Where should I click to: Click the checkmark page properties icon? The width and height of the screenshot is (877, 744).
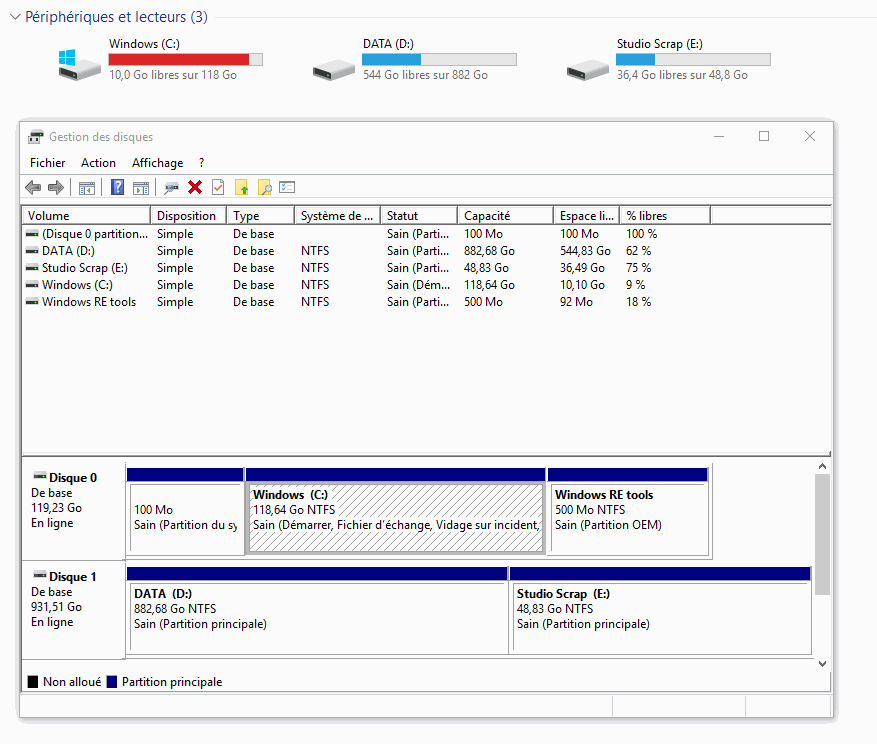pos(218,187)
